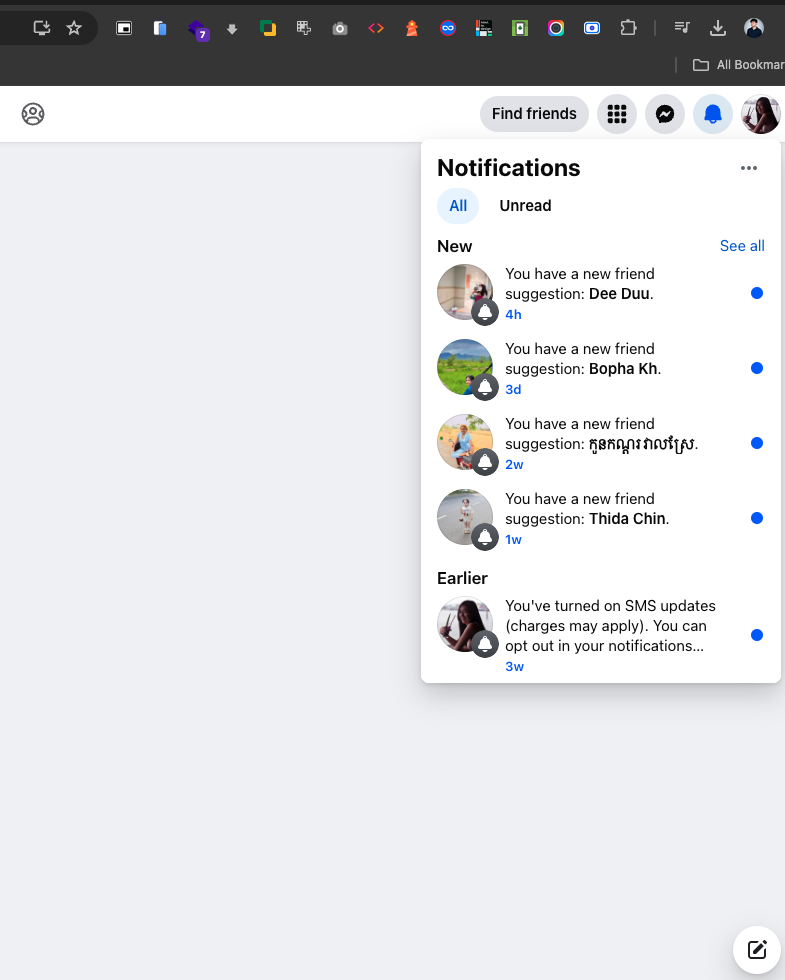This screenshot has height=980, width=785.
Task: Select the All notifications tab
Action: (x=458, y=206)
